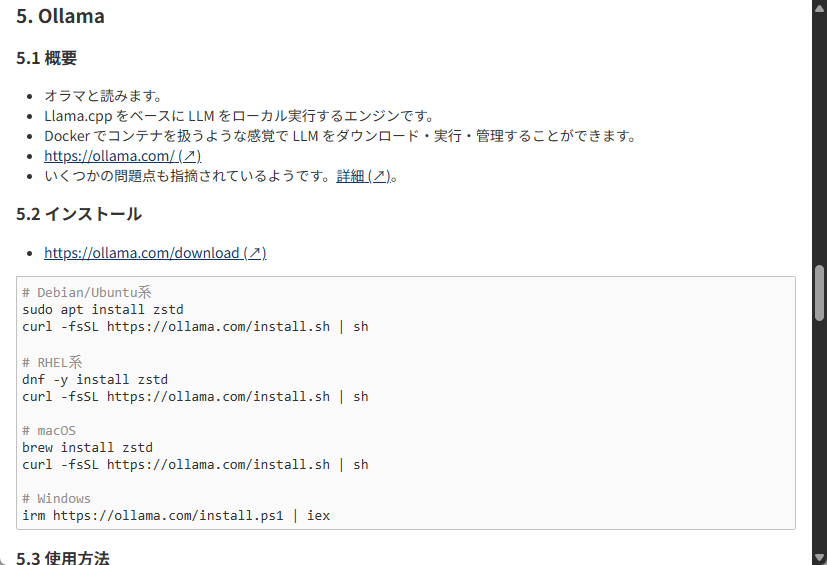Click the arrow icon beside the ollama.com/ link

[x=190, y=156]
